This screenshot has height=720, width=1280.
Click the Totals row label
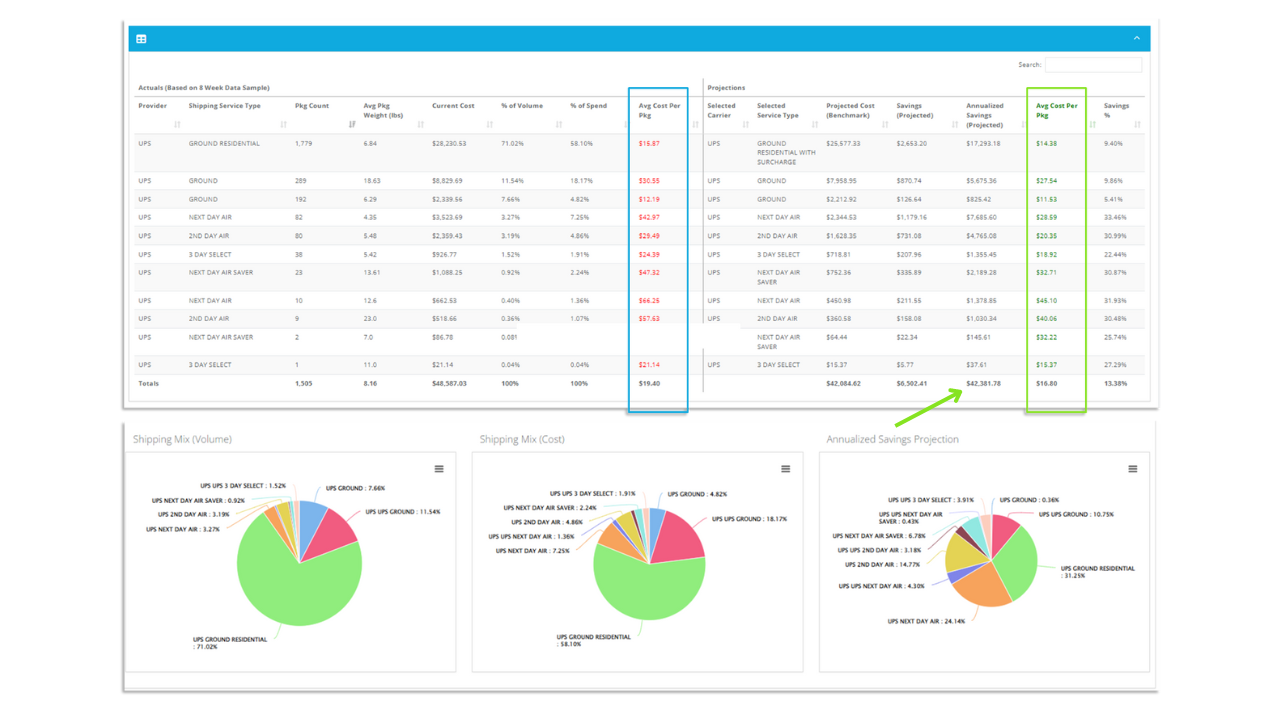[x=148, y=384]
